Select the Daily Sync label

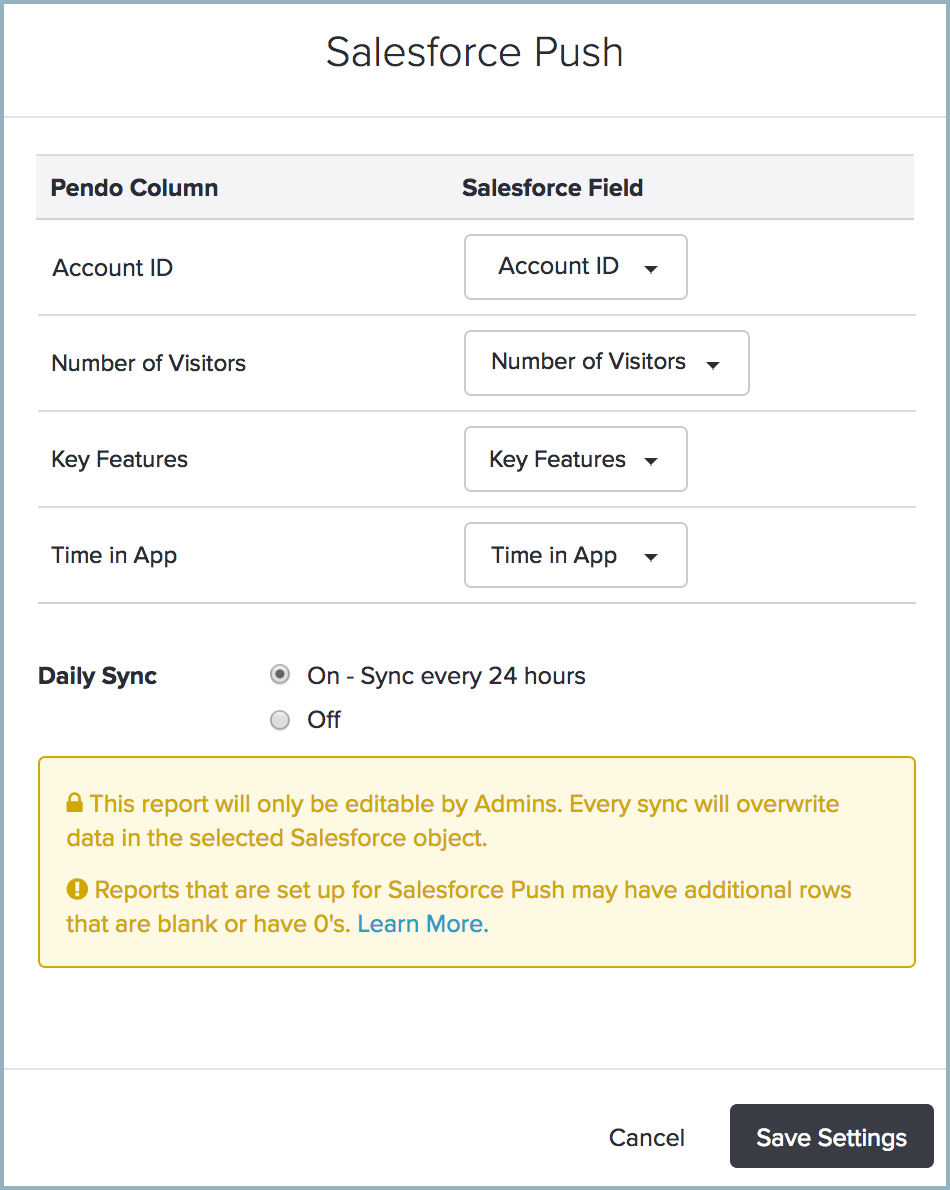[97, 676]
